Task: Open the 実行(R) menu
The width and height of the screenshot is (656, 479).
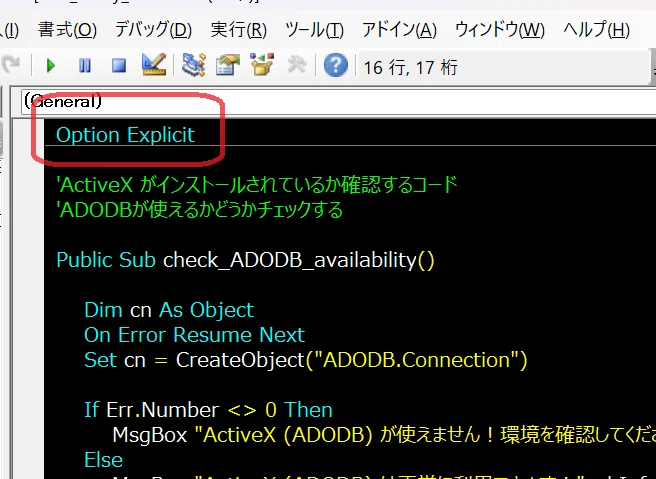Action: pos(238,30)
